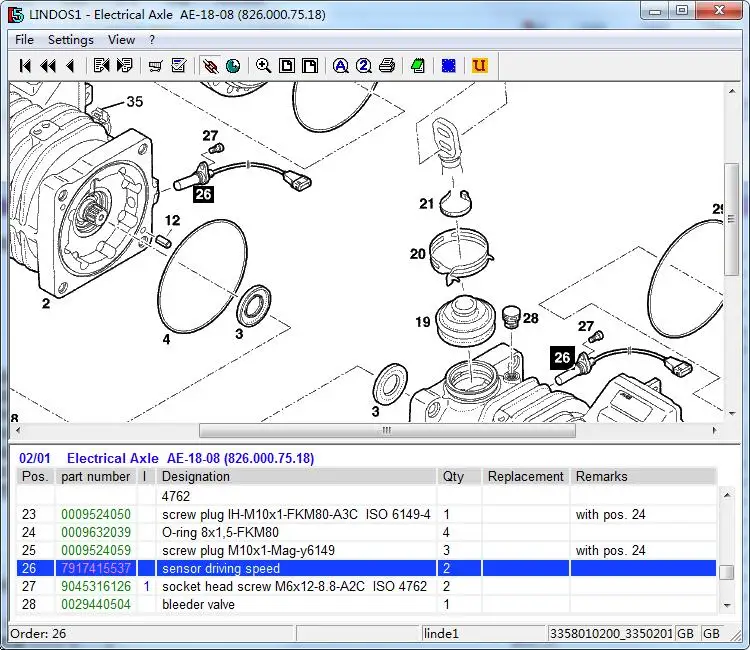Click the blue circled 2 search icon
This screenshot has height=650, width=750.
coord(364,66)
